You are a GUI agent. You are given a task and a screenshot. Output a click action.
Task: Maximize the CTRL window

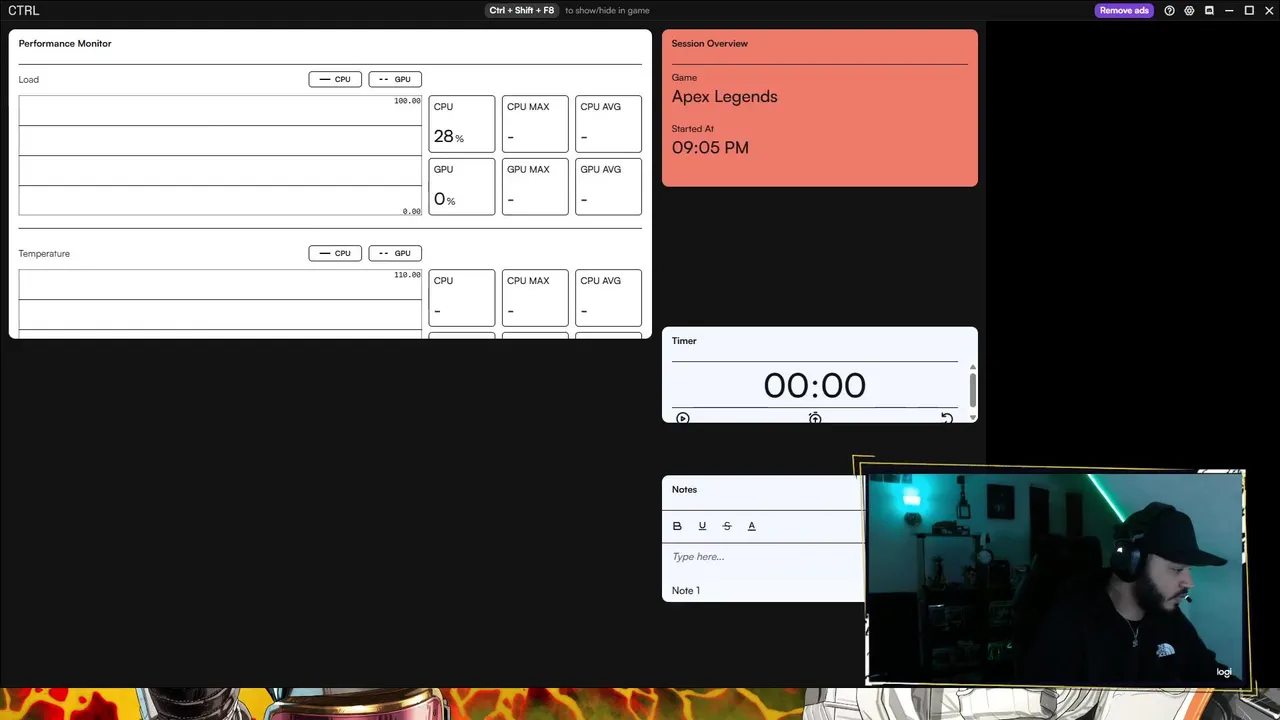click(1249, 11)
